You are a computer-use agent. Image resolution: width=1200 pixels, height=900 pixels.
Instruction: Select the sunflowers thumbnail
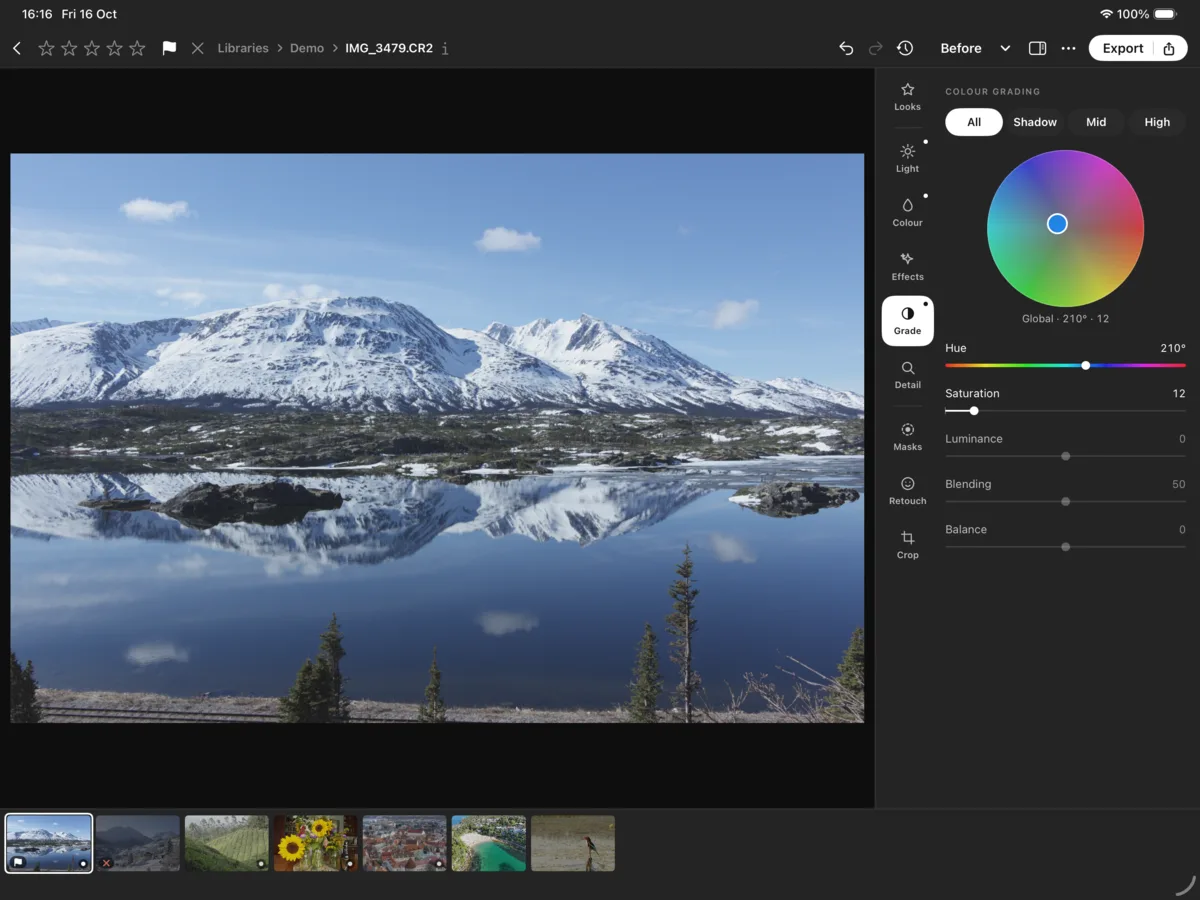[316, 843]
